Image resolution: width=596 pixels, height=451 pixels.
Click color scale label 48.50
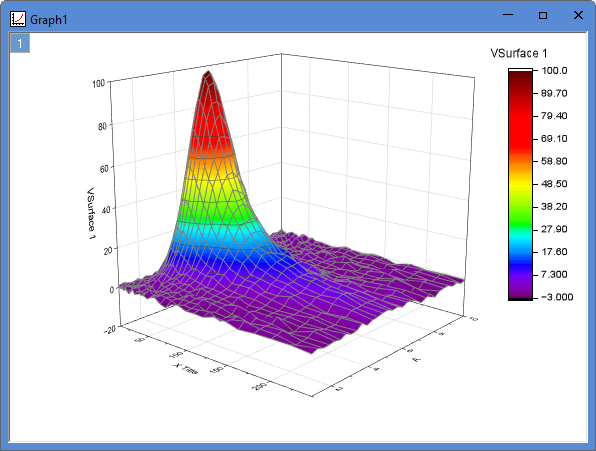coord(554,184)
